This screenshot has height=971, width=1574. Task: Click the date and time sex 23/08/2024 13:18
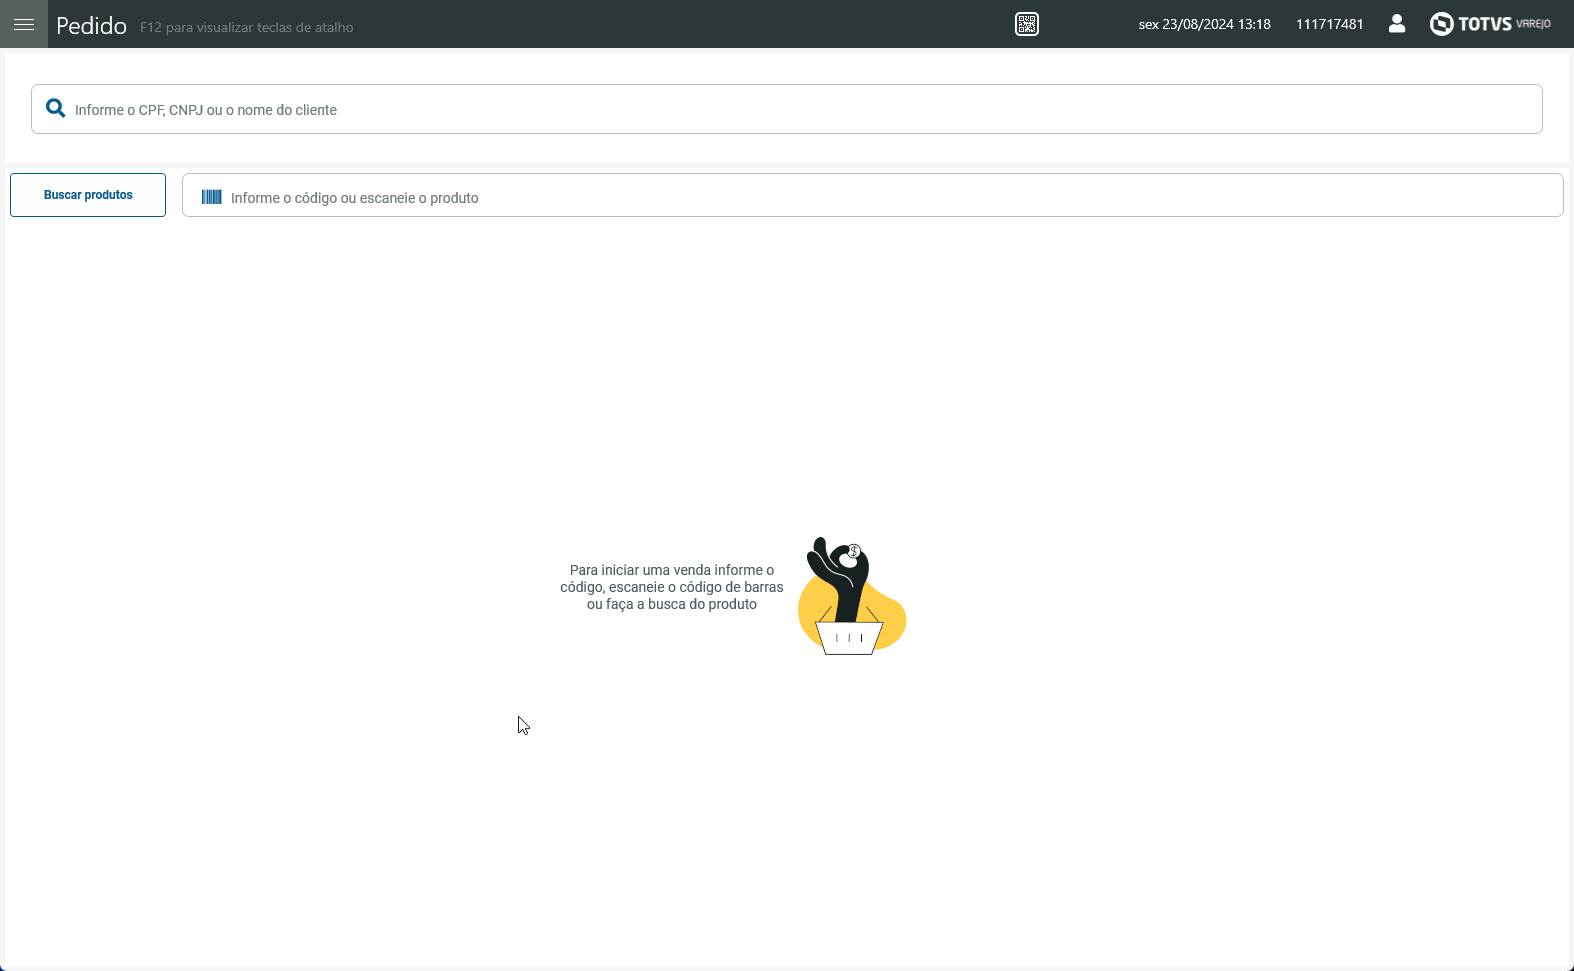[1205, 24]
